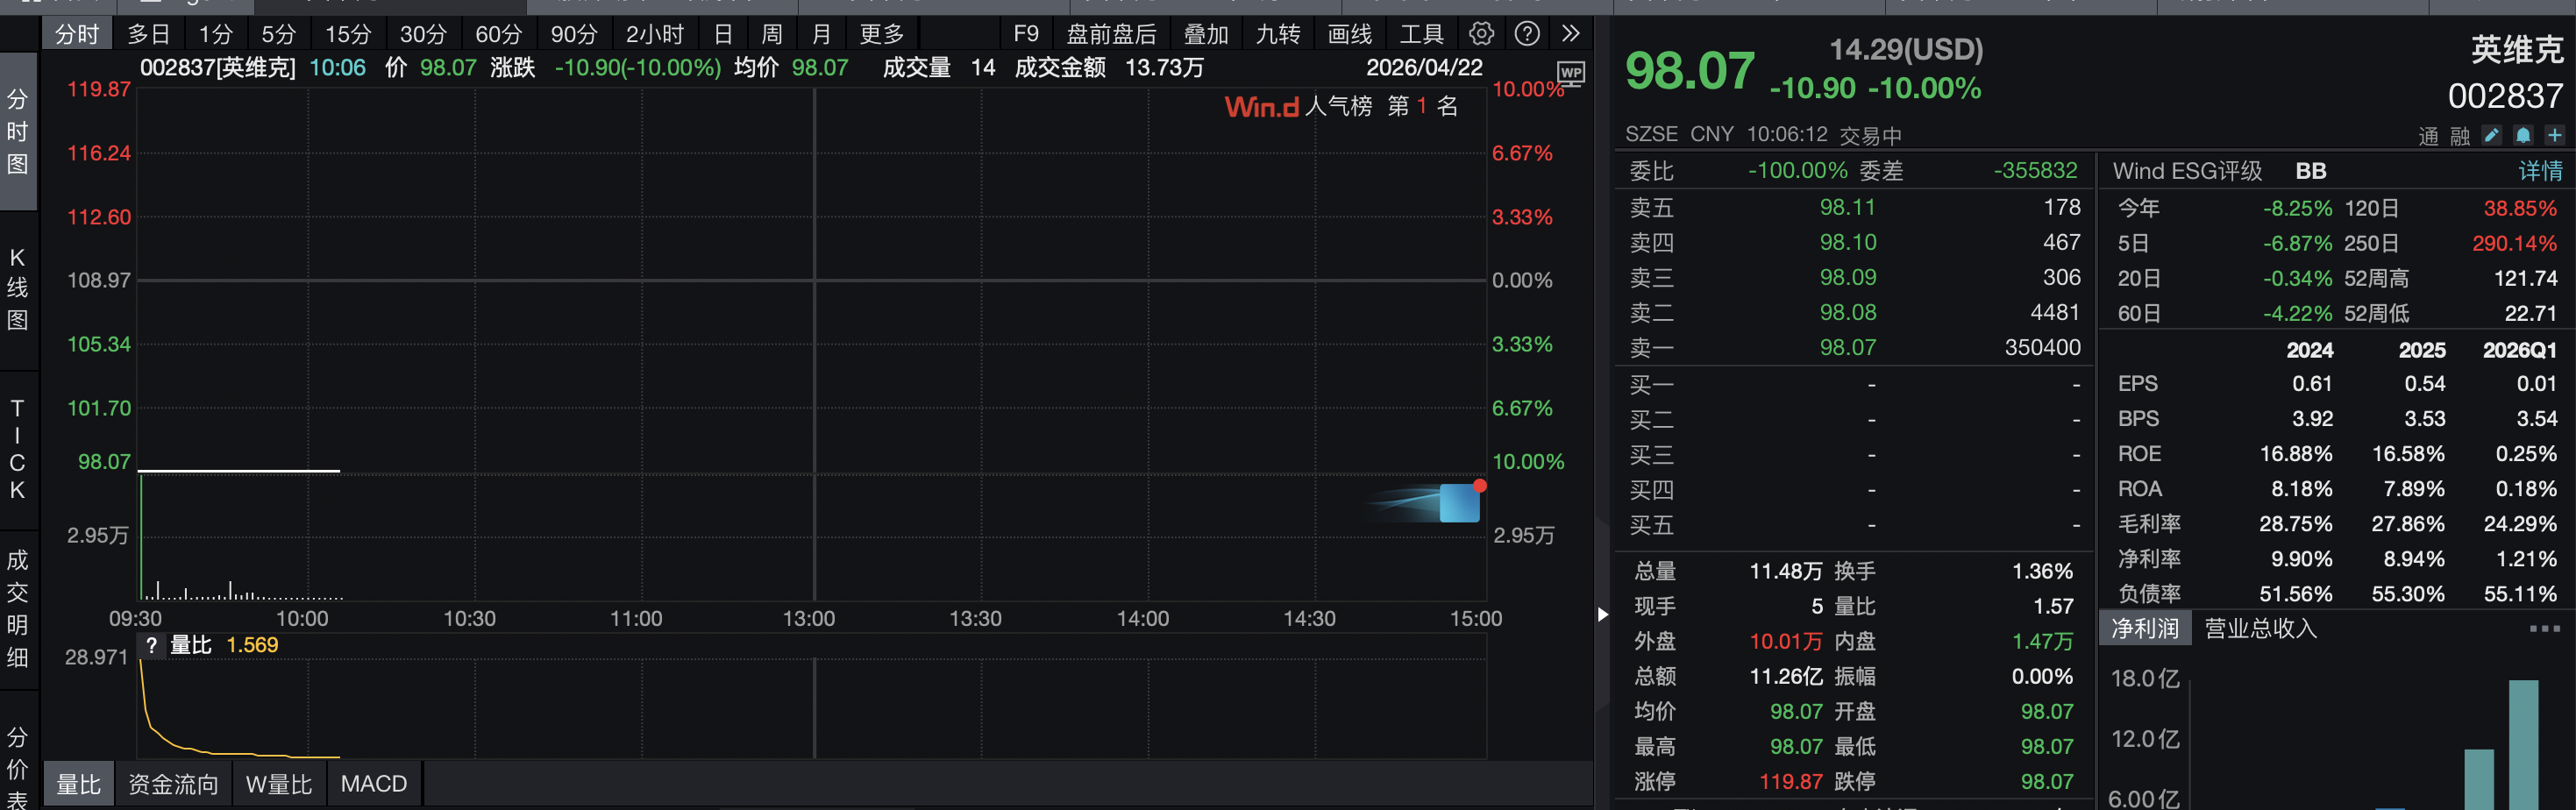Open three-dot menu in profit chart panel

coord(2544,628)
